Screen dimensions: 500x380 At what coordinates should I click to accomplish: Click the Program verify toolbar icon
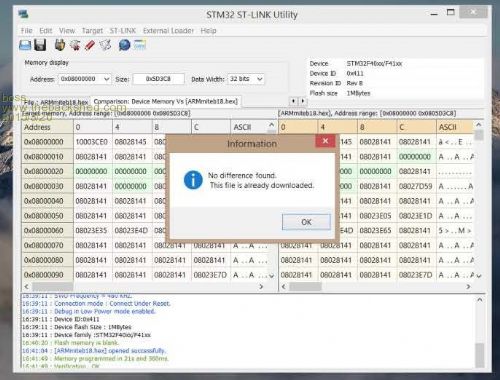pyautogui.click(x=105, y=45)
